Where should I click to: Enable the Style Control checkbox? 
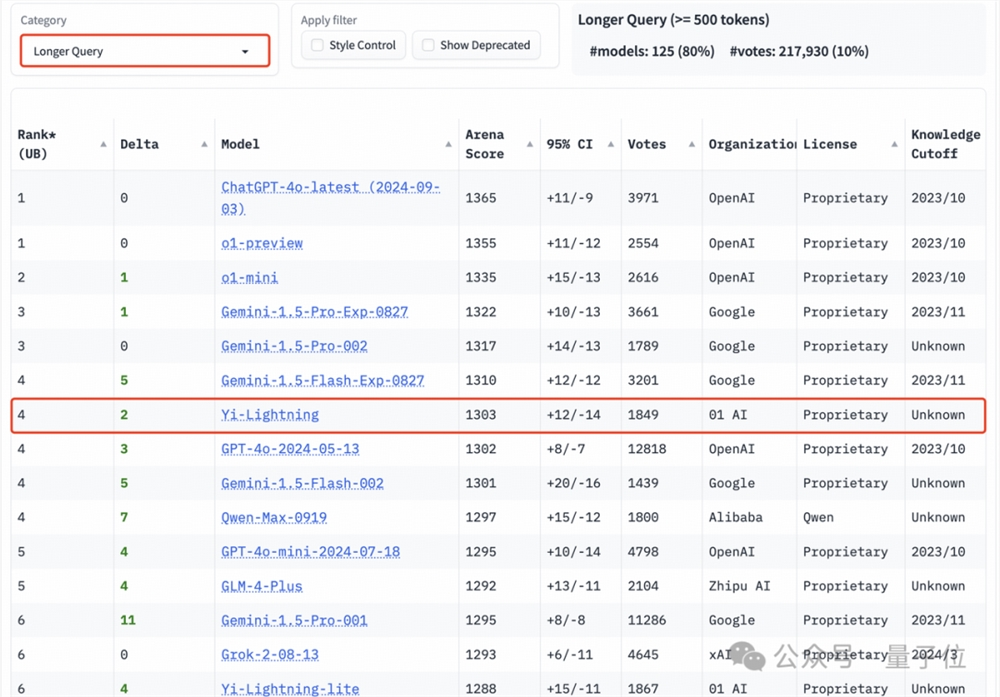tap(317, 45)
